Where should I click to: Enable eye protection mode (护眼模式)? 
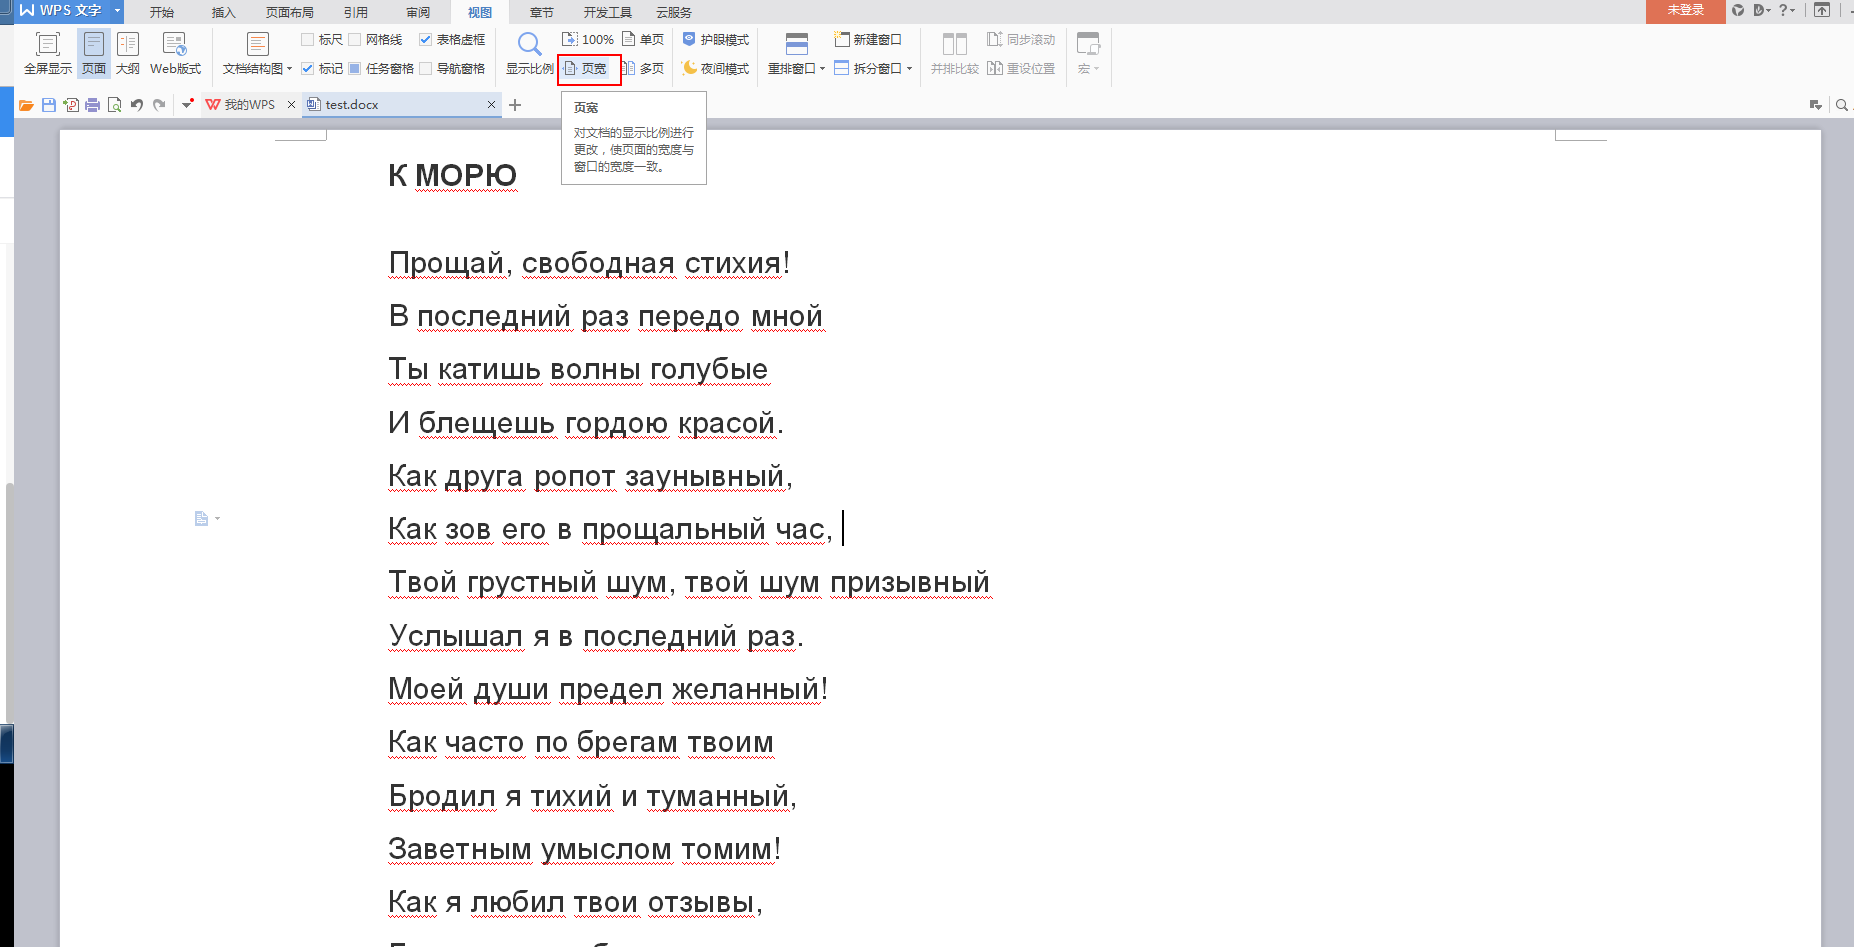716,39
